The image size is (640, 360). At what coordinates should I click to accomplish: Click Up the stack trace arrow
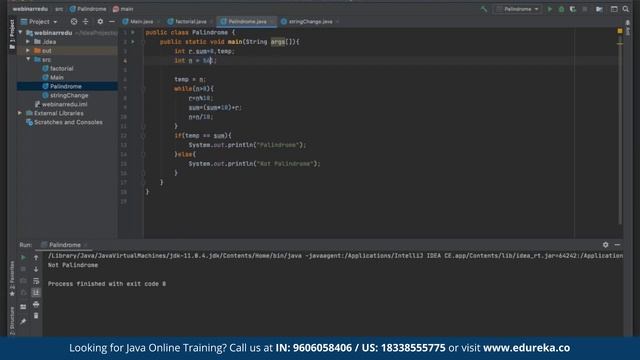[36, 258]
